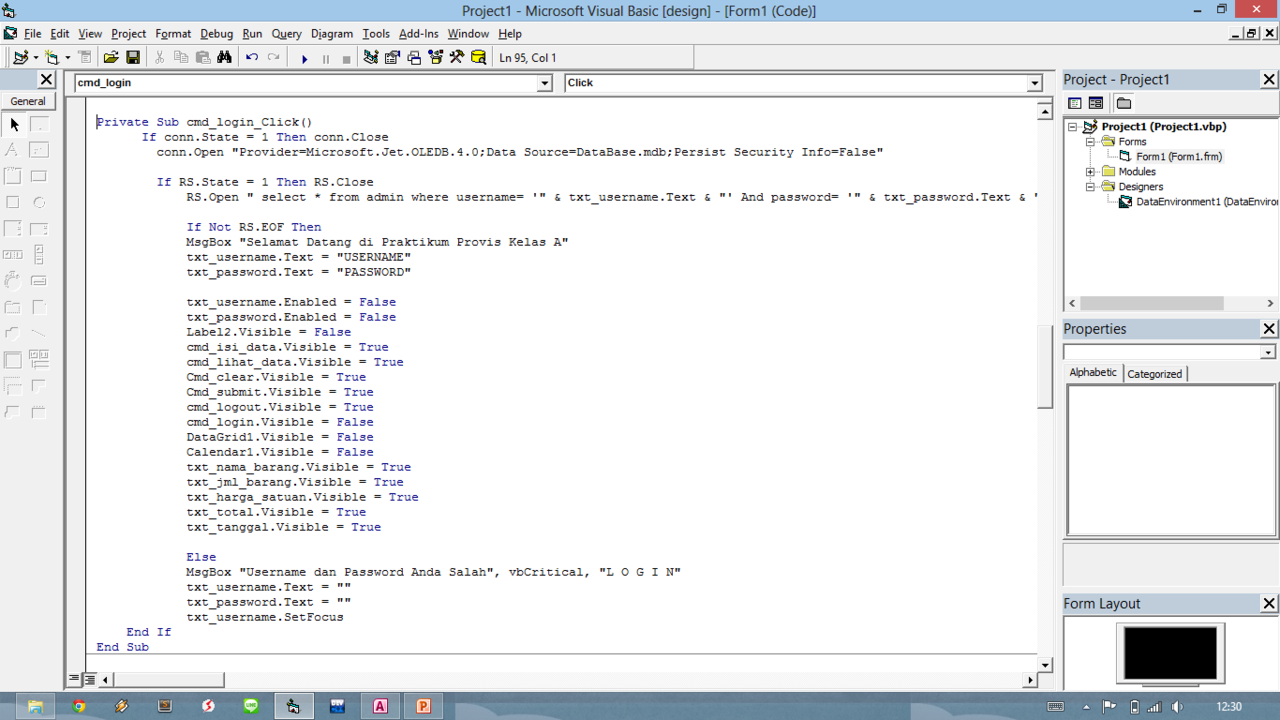Screen dimensions: 1280x720
Task: Open the Project Explorer toolbar icon
Action: point(371,58)
